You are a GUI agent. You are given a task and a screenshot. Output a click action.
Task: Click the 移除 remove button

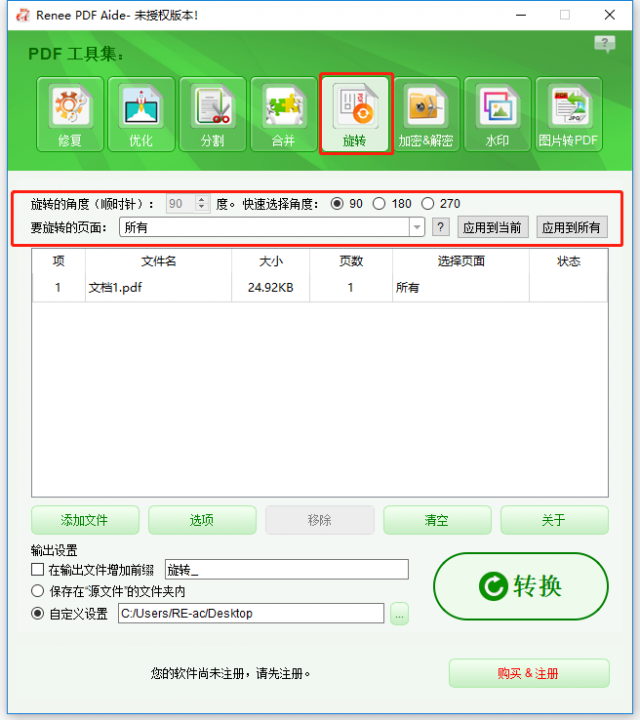pos(320,520)
